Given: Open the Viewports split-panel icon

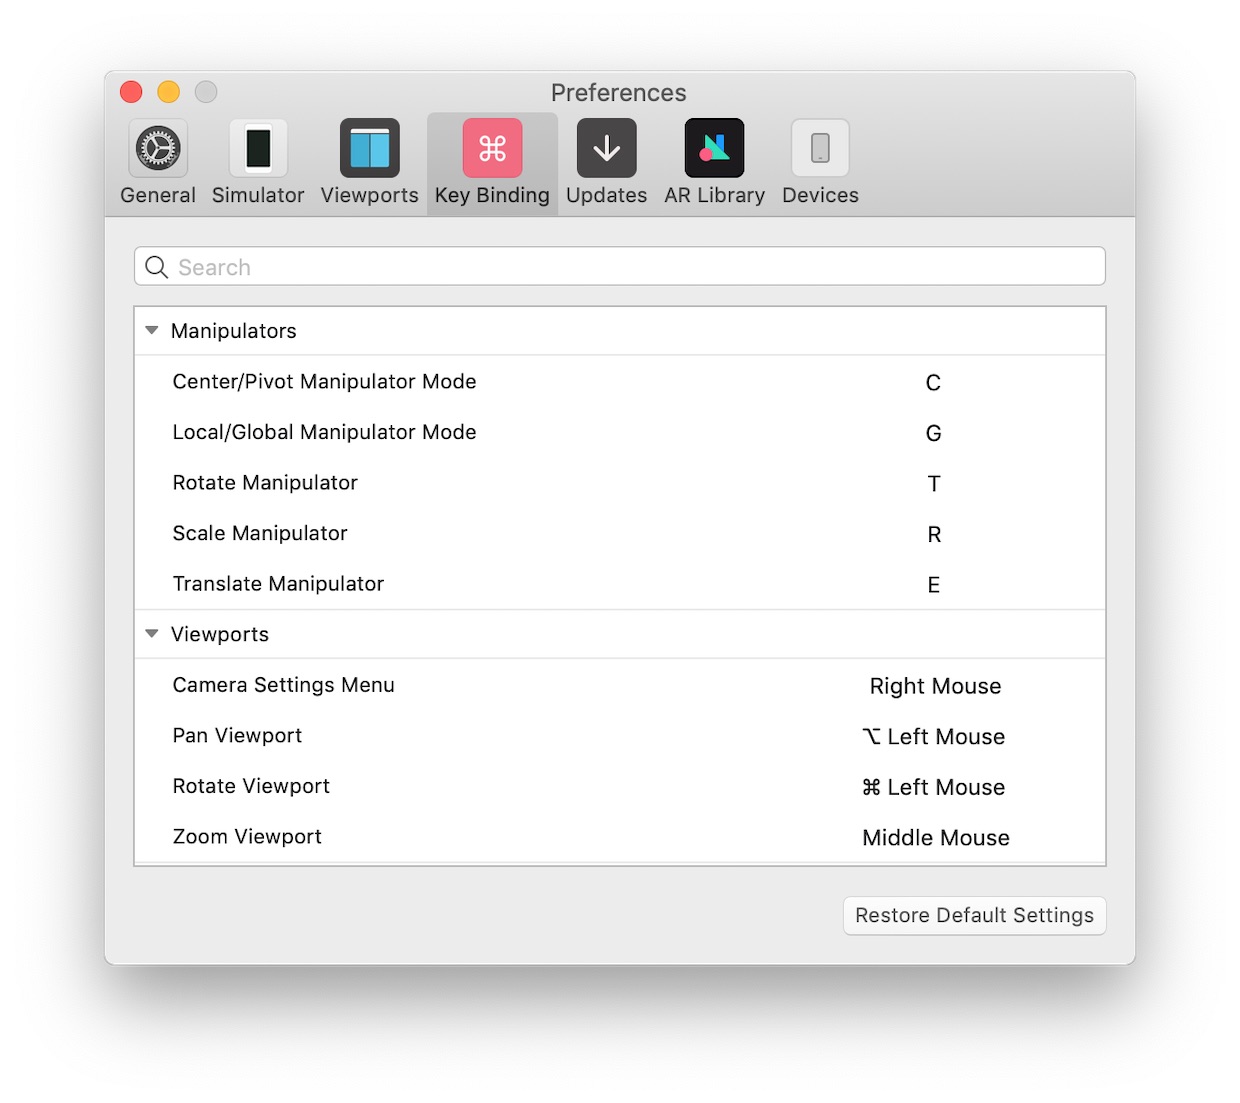Looking at the screenshot, I should click(369, 149).
